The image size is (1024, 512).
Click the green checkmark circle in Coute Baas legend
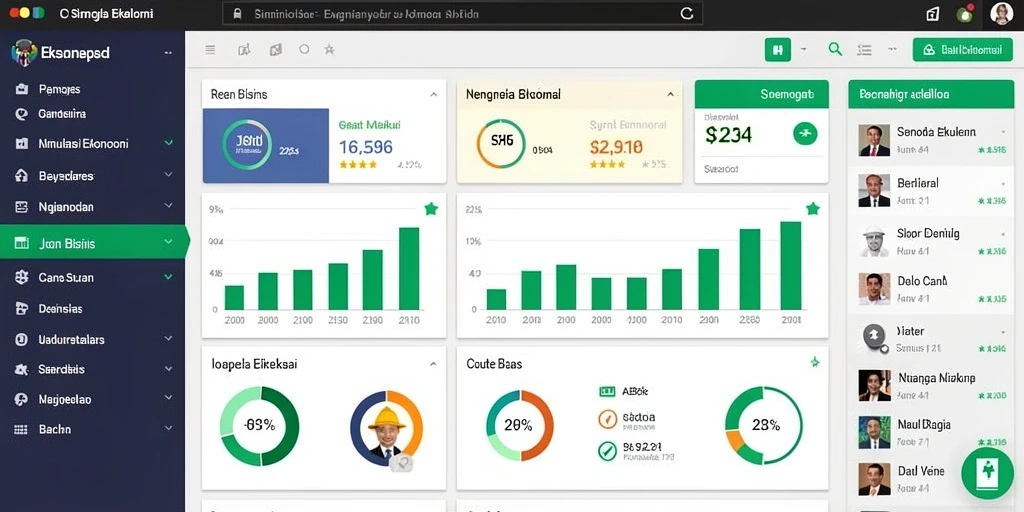607,450
